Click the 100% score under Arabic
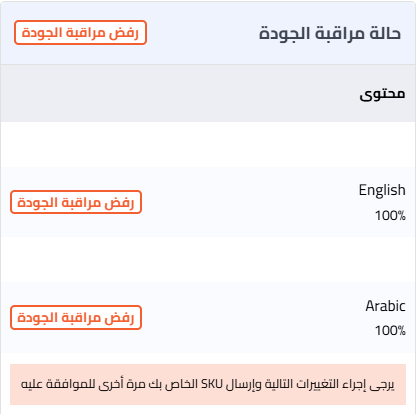 coord(390,330)
